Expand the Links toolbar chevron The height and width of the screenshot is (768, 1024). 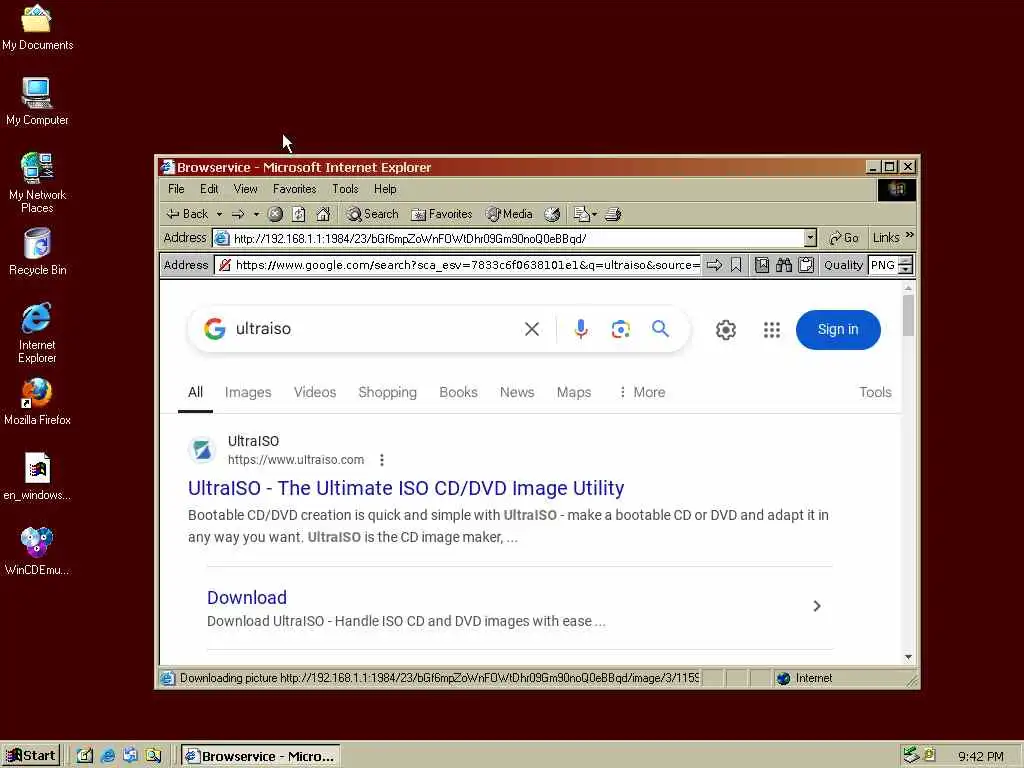(x=910, y=235)
